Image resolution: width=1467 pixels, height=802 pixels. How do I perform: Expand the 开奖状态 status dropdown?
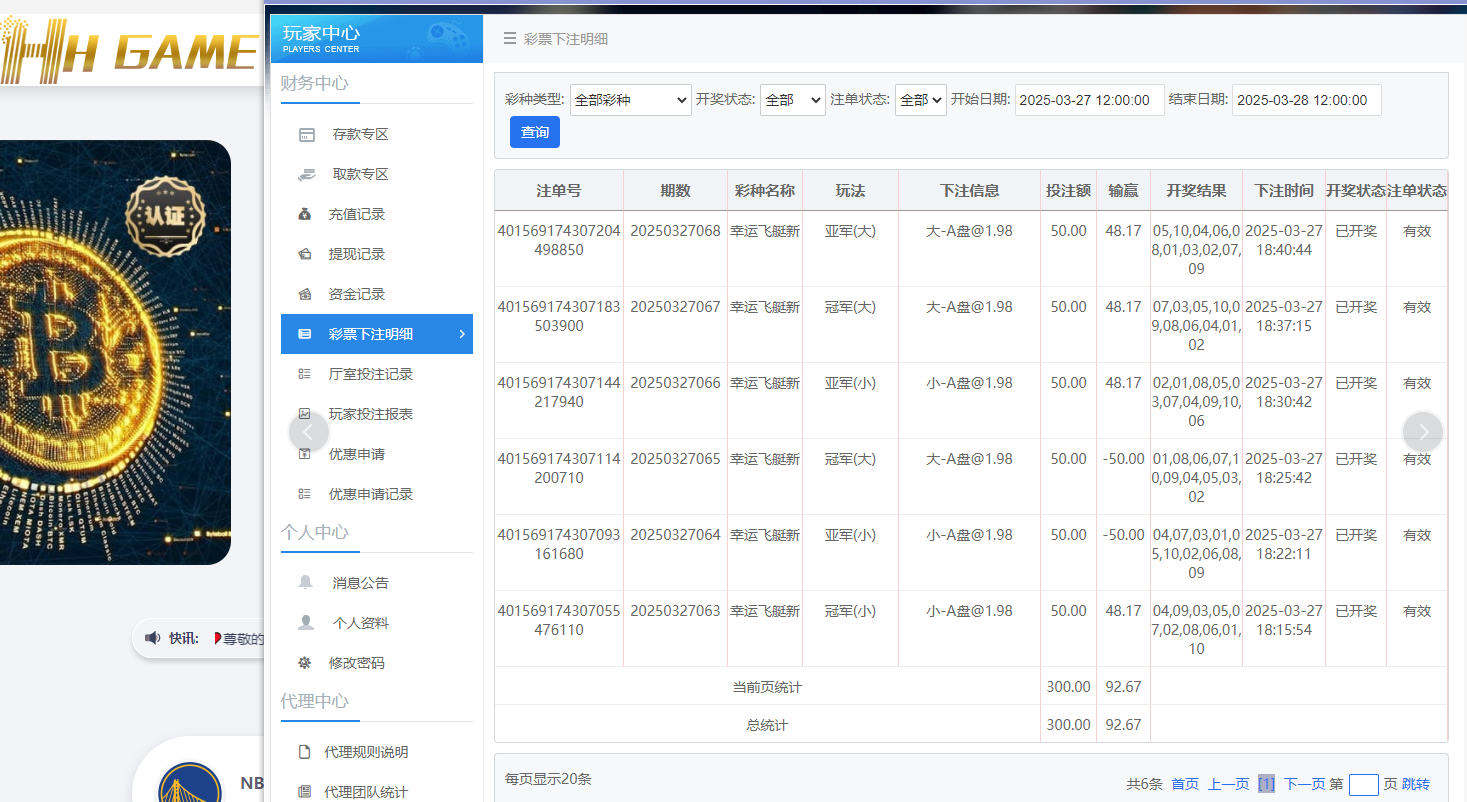coord(792,100)
